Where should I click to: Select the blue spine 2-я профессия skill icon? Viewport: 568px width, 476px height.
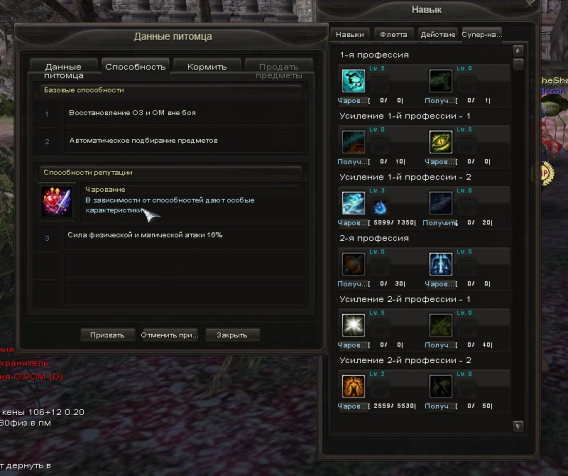pyautogui.click(x=440, y=264)
